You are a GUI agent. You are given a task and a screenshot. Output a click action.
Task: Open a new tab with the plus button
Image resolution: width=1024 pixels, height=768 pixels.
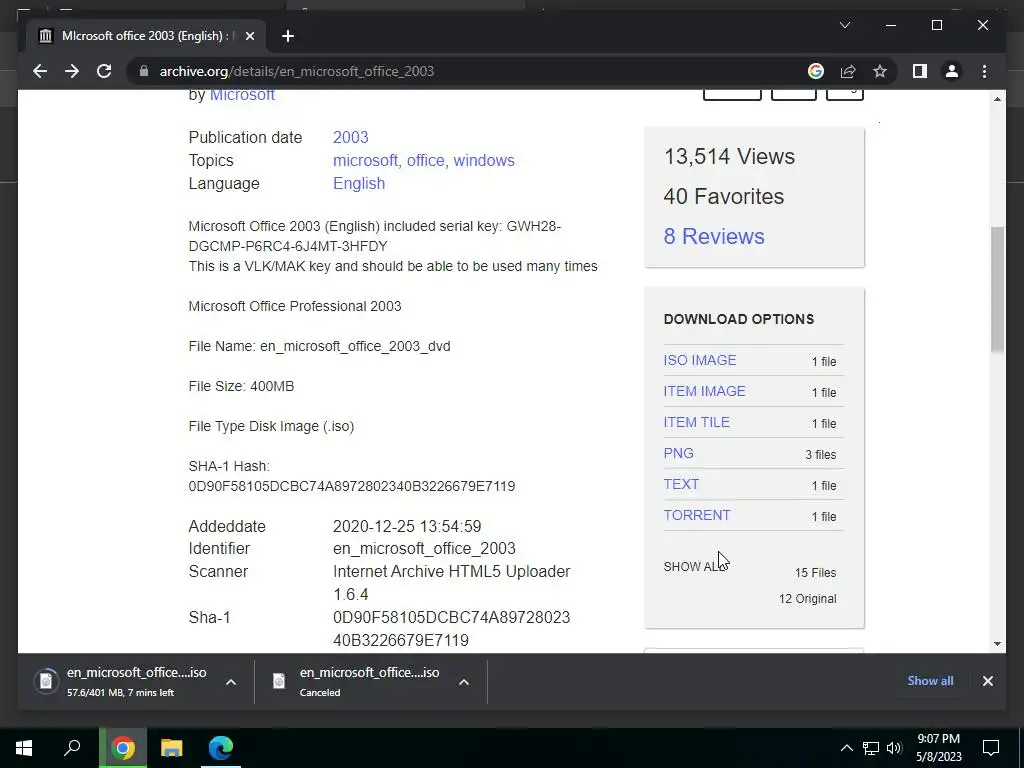(288, 36)
